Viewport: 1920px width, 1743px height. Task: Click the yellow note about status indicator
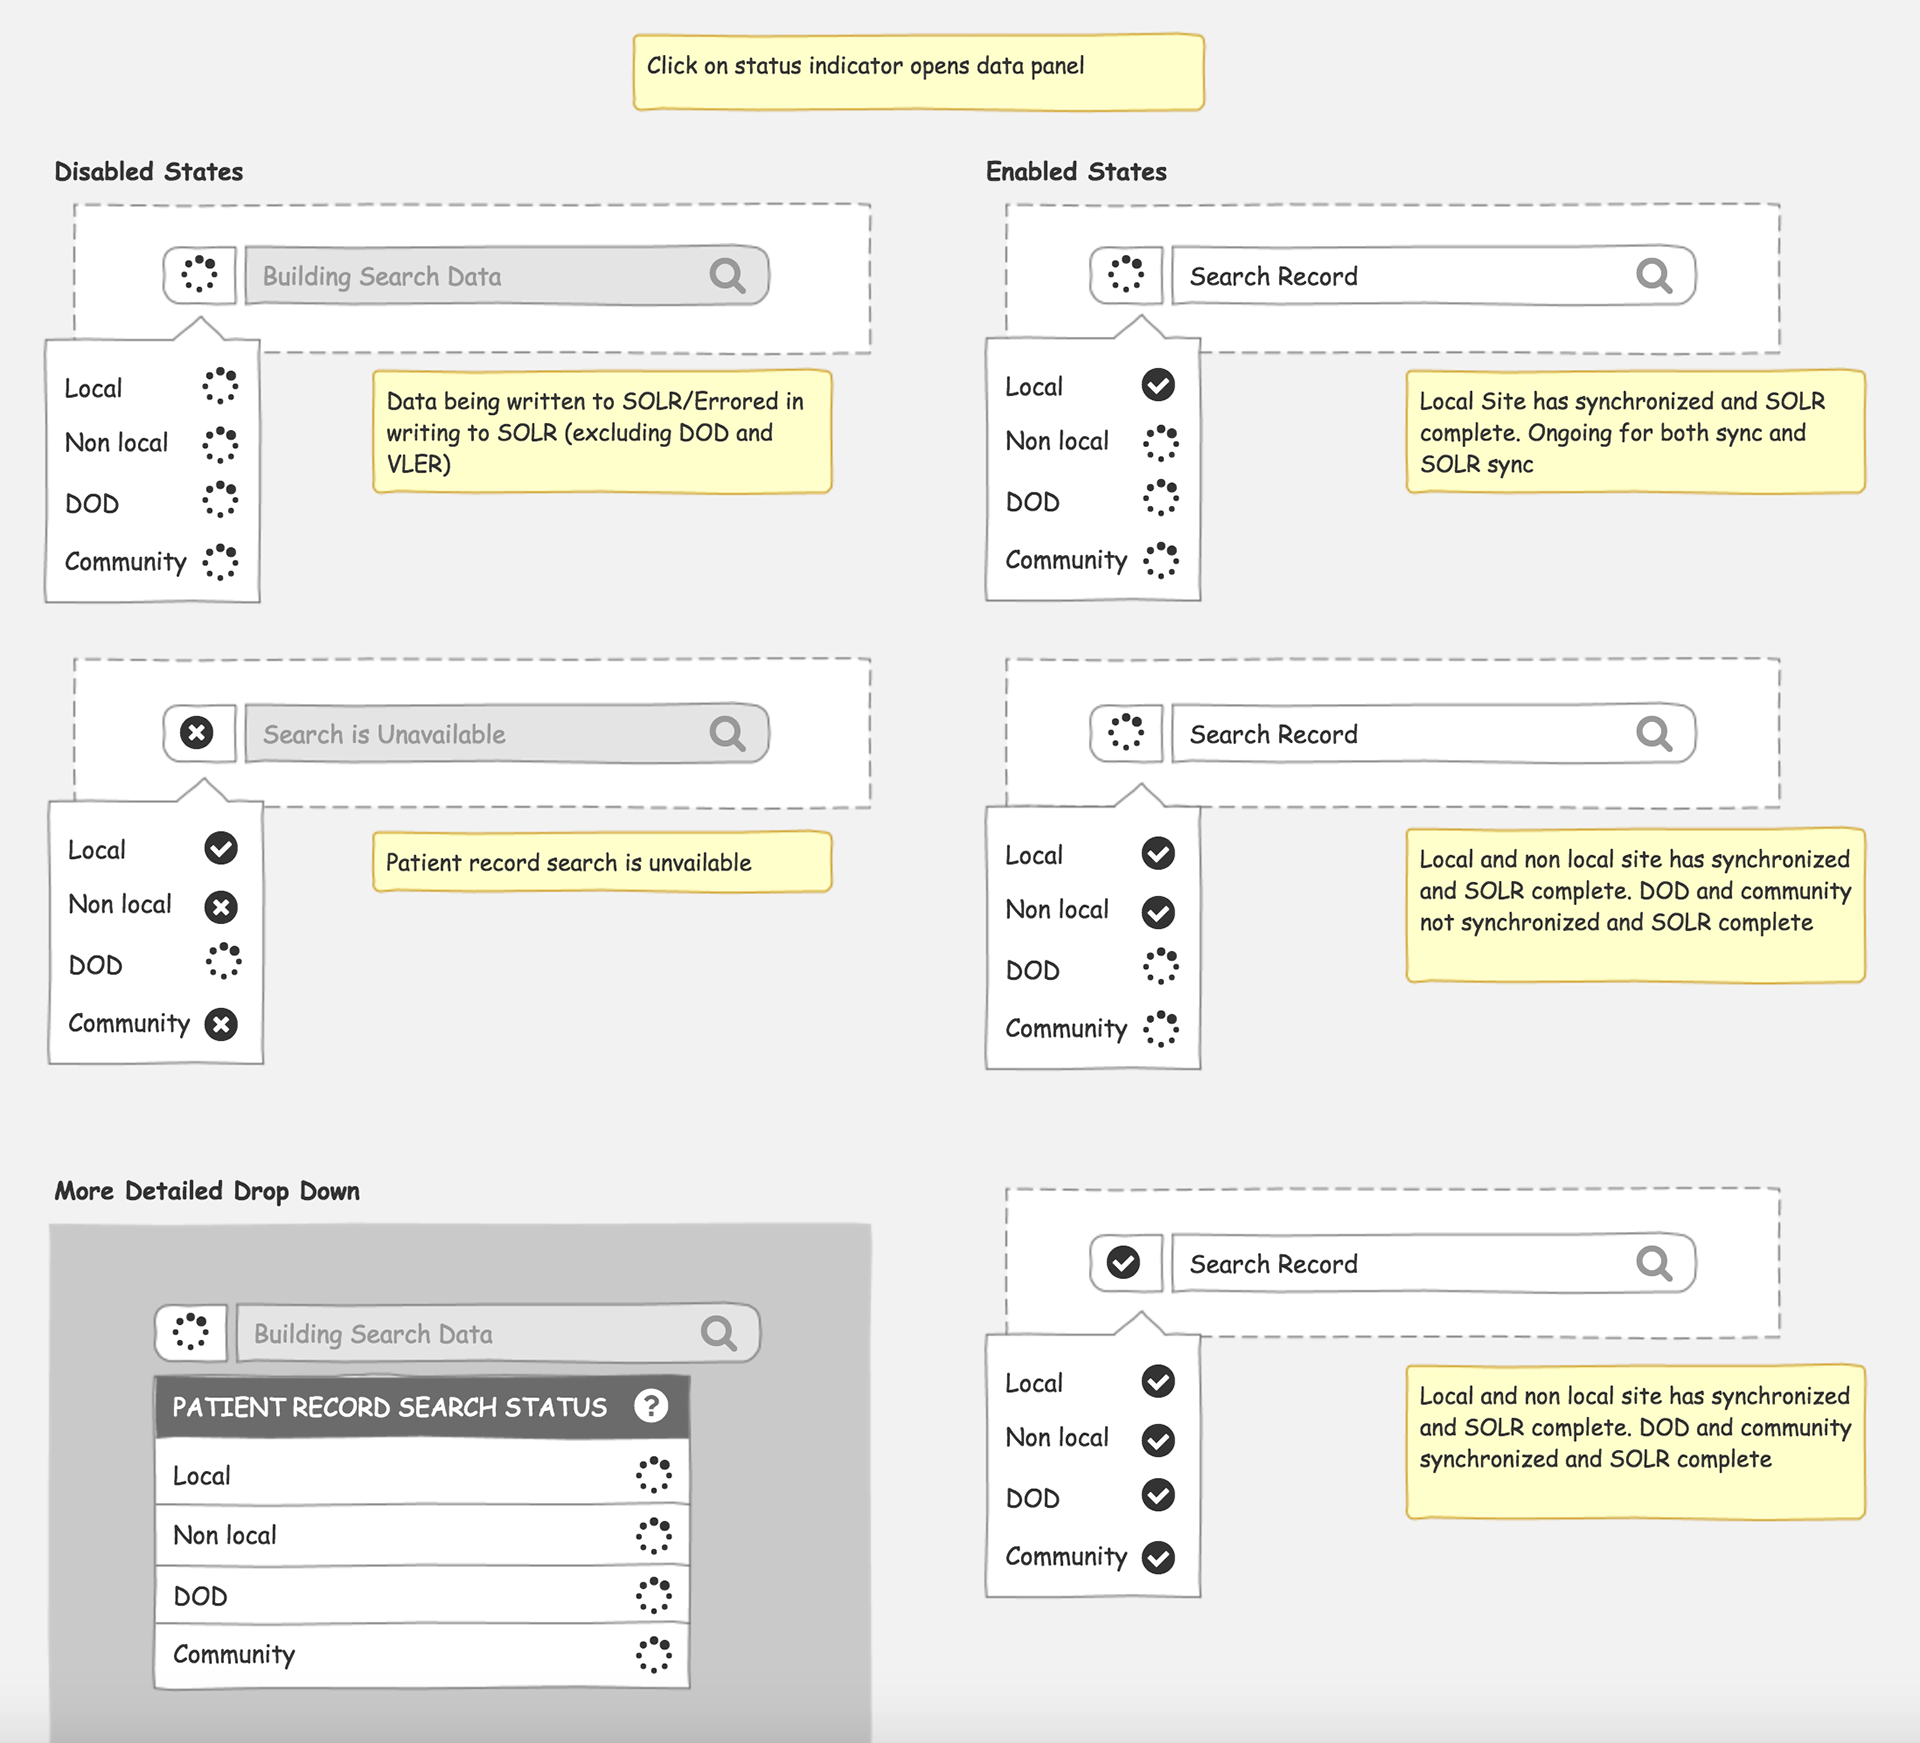coord(917,71)
